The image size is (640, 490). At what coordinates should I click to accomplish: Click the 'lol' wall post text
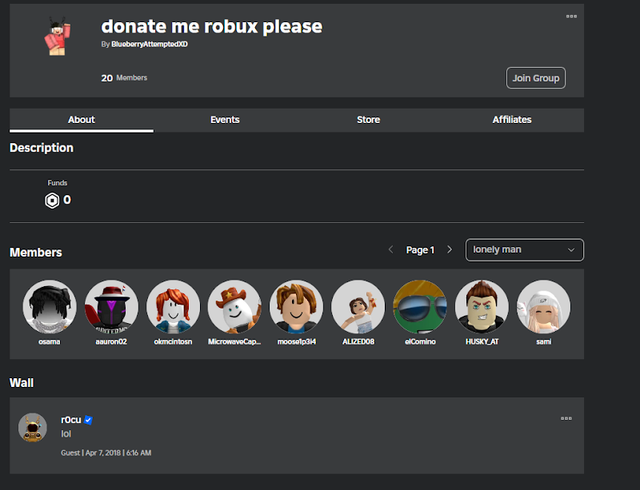tap(66, 434)
